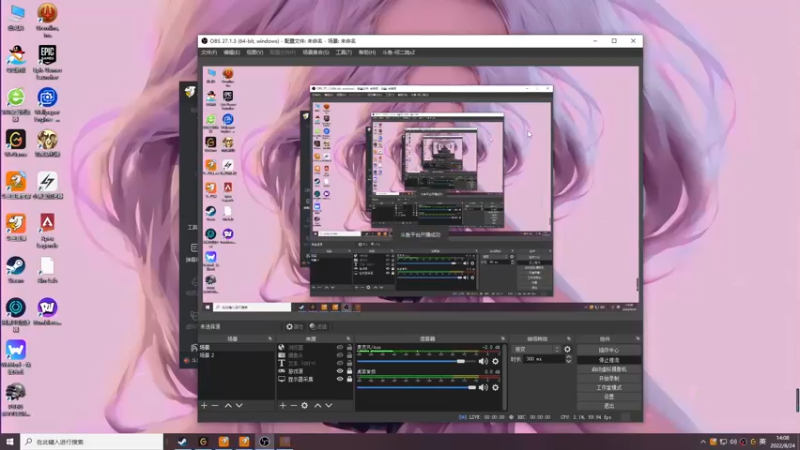Toggle visibility eye of text (GDI+) source
The height and width of the screenshot is (450, 800).
click(340, 363)
